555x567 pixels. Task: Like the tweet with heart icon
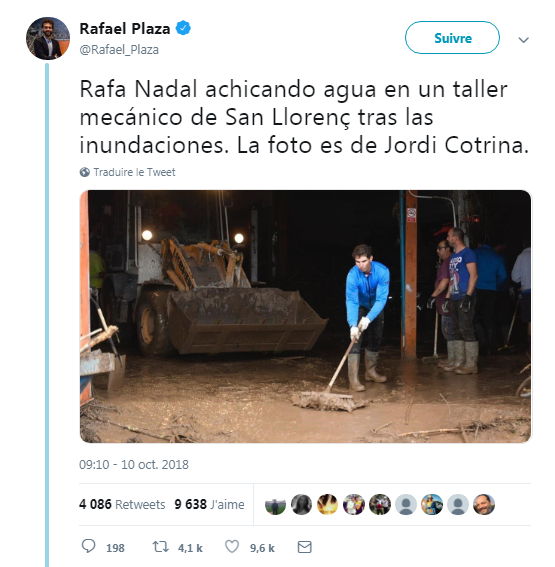point(232,547)
